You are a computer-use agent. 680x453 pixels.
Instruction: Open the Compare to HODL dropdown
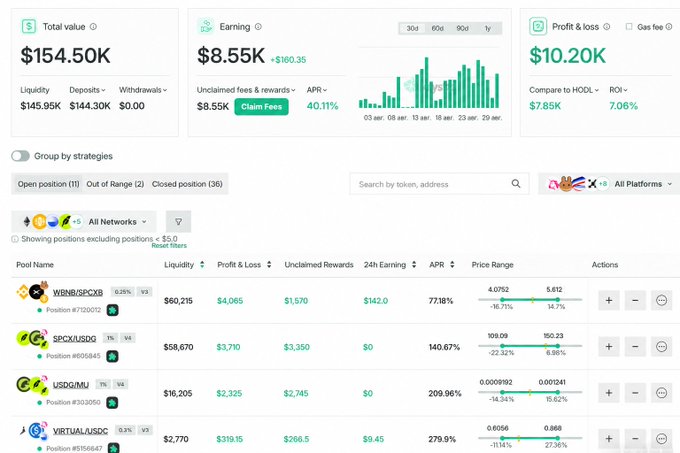point(564,90)
